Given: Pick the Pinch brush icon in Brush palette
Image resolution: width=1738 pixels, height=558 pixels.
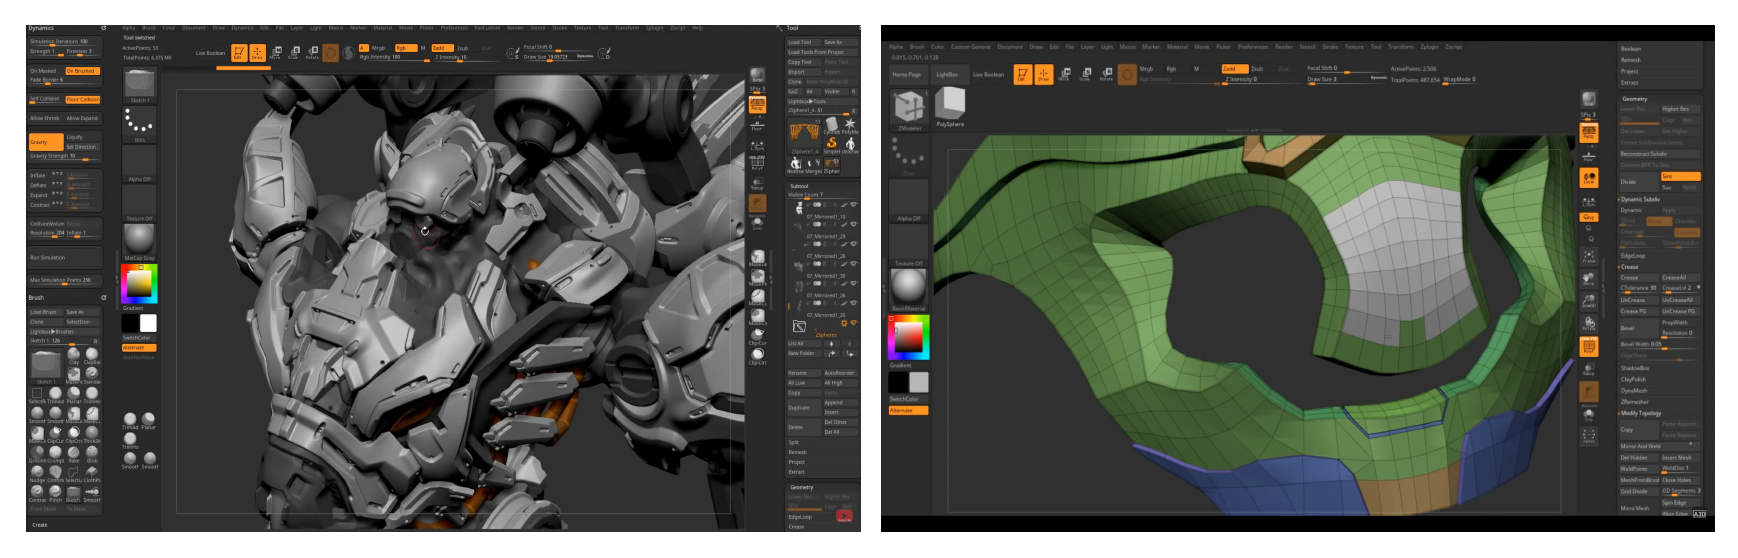Looking at the screenshot, I should point(55,492).
